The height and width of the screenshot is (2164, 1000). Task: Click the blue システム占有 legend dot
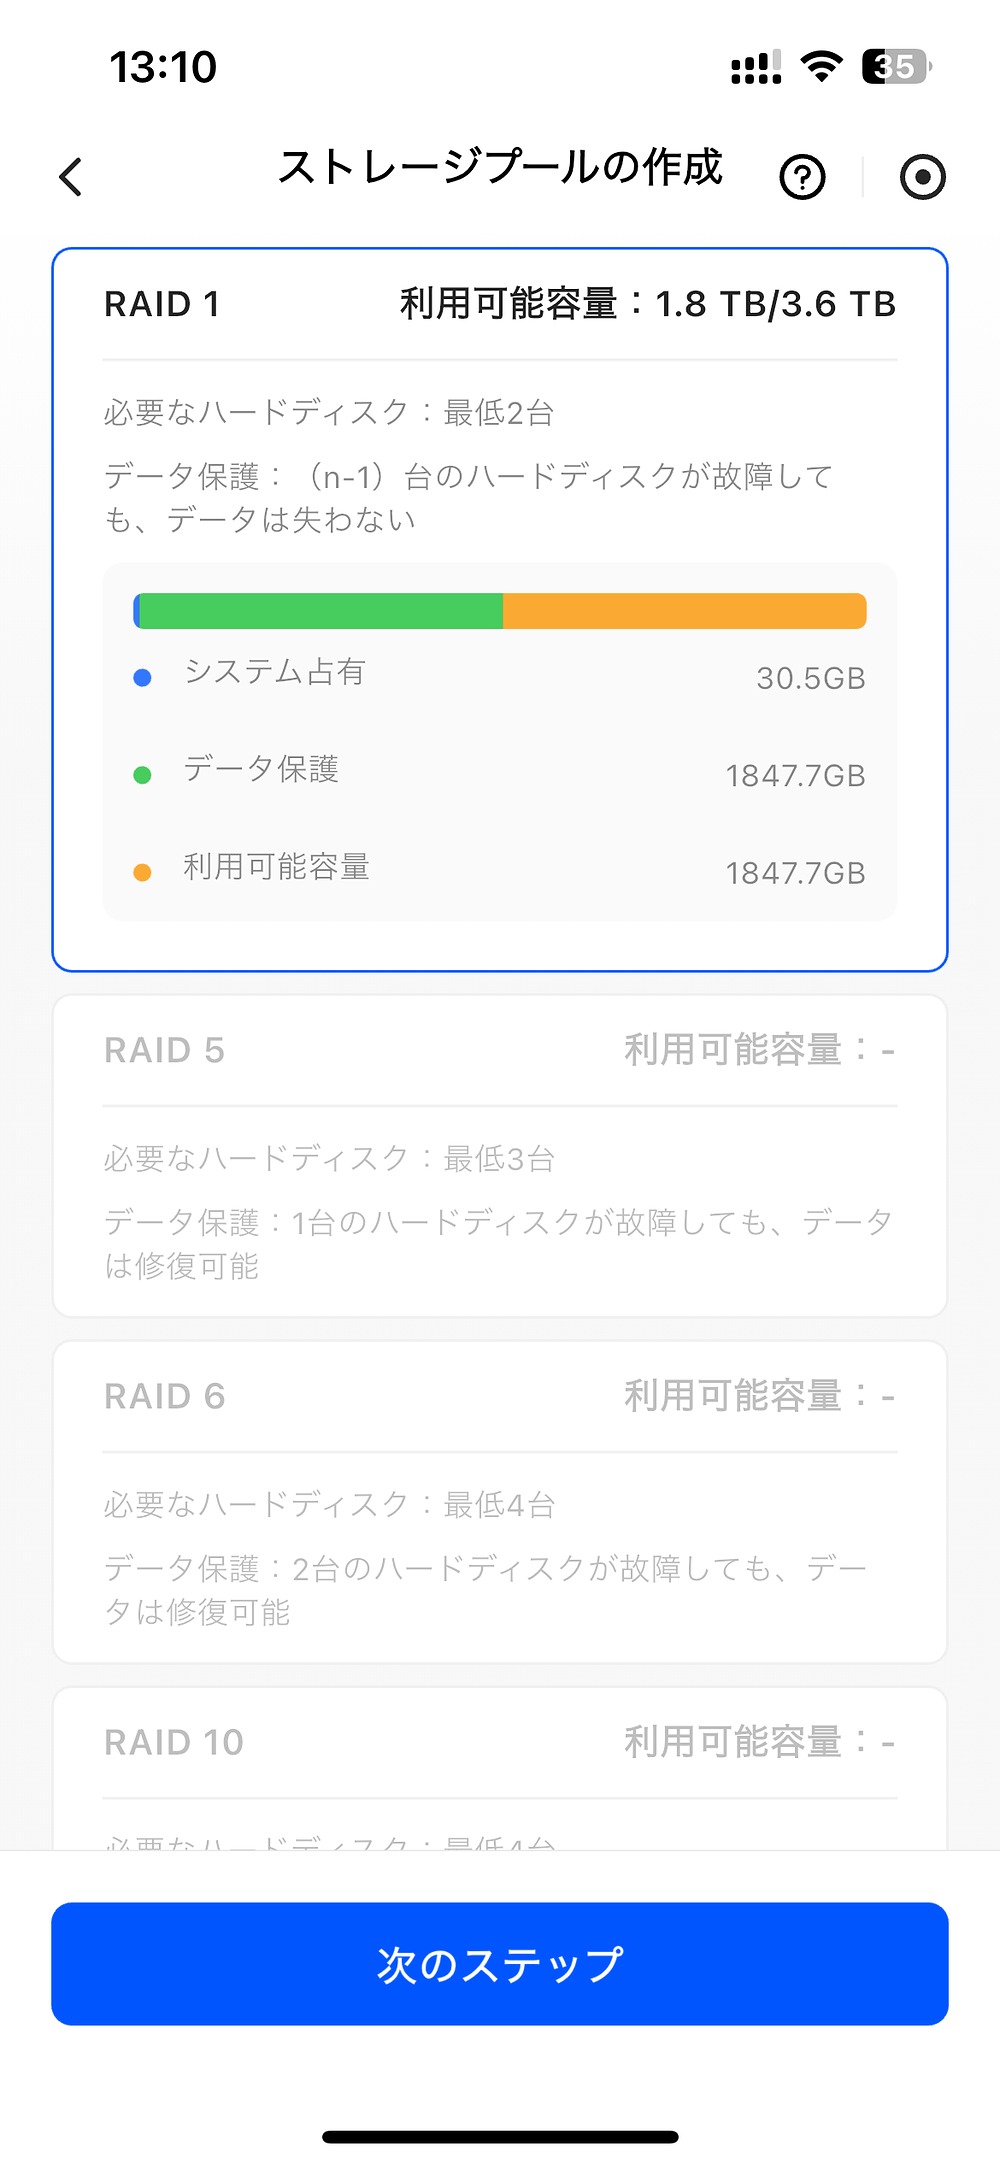pos(143,677)
